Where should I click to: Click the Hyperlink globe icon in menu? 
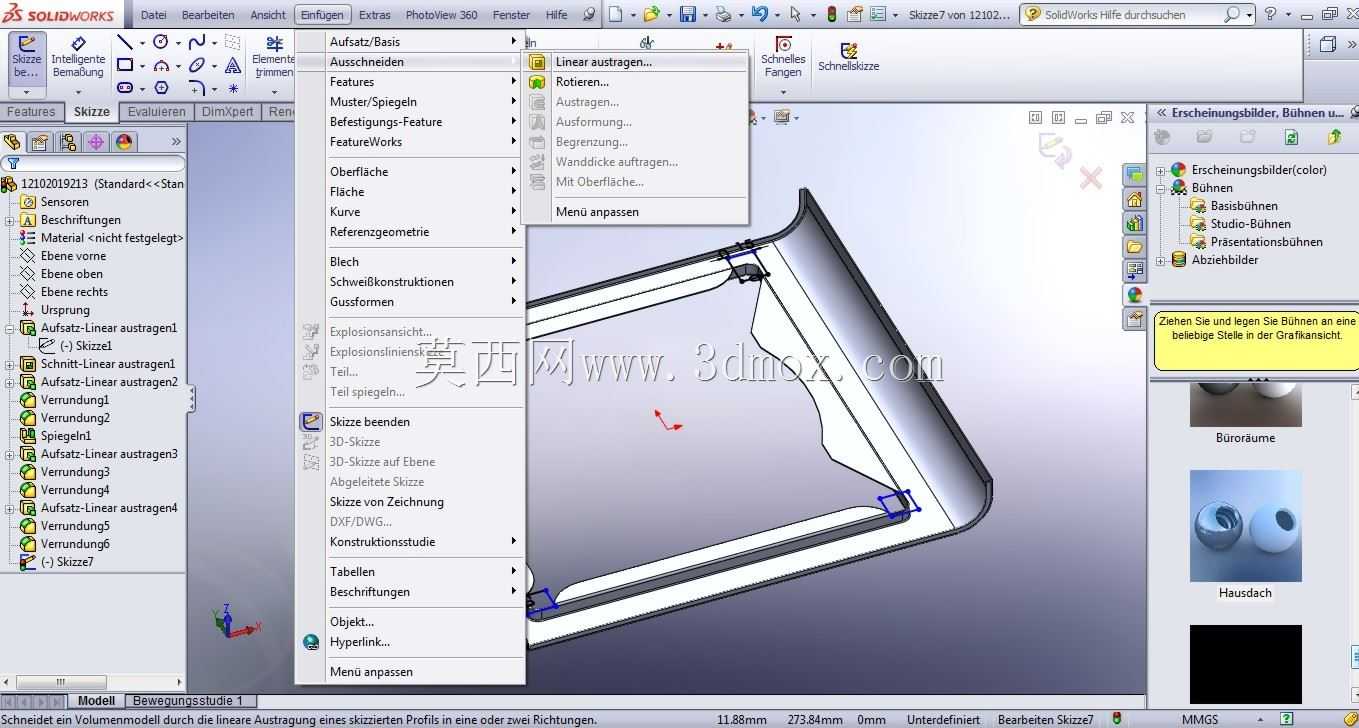[x=311, y=642]
